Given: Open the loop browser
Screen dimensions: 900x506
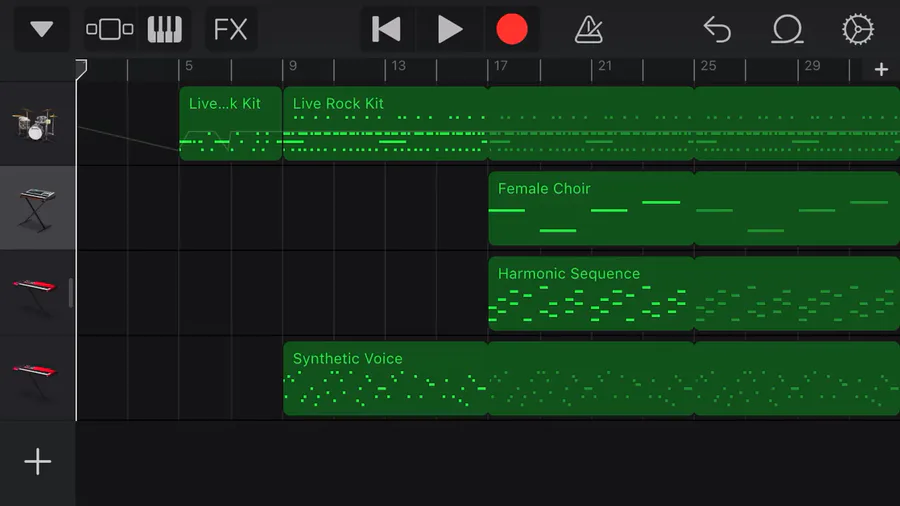Looking at the screenshot, I should tap(787, 29).
